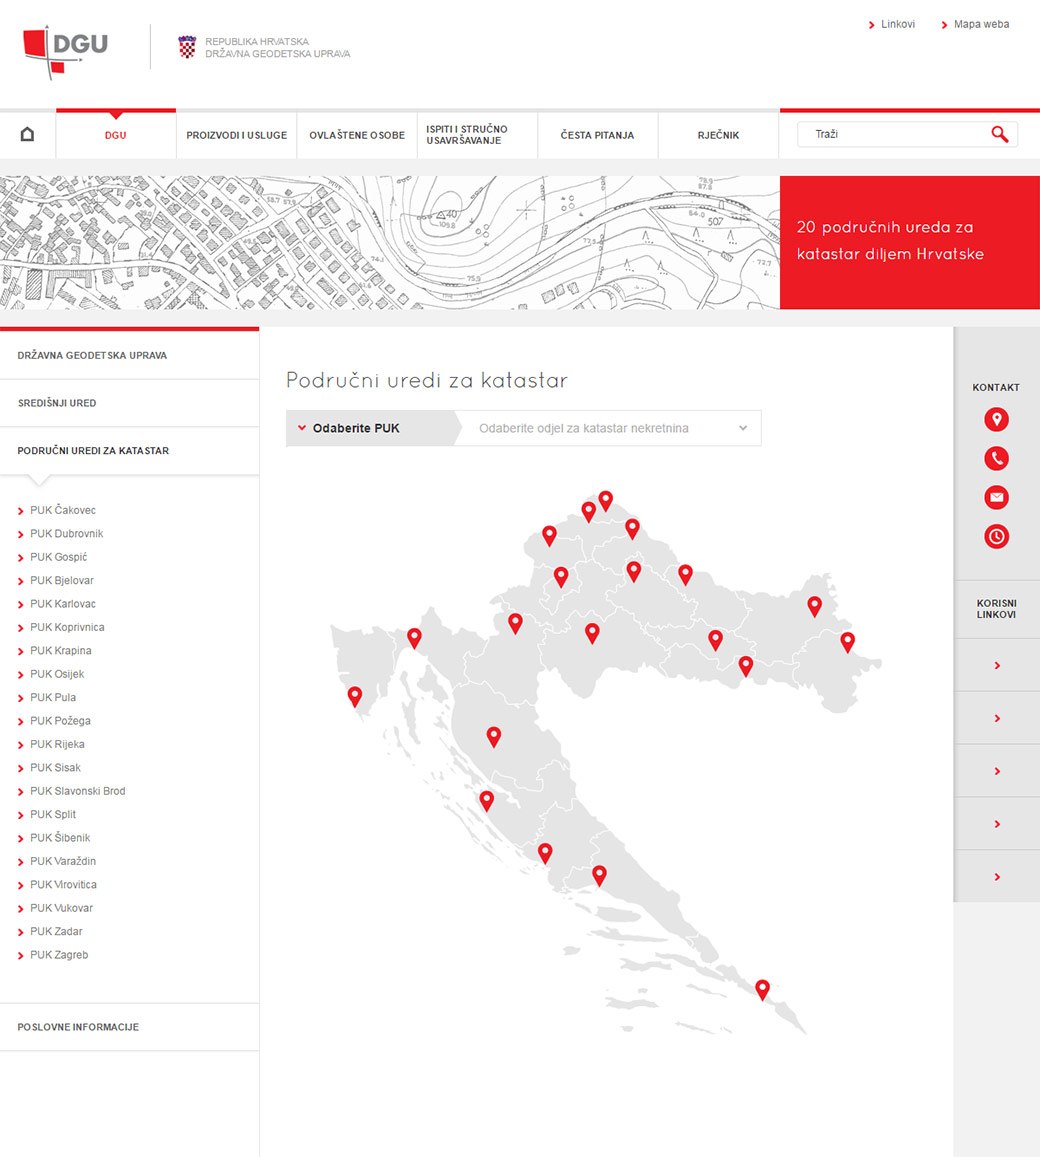Click the clock icon for working hours
This screenshot has width=1040, height=1157.
click(996, 536)
